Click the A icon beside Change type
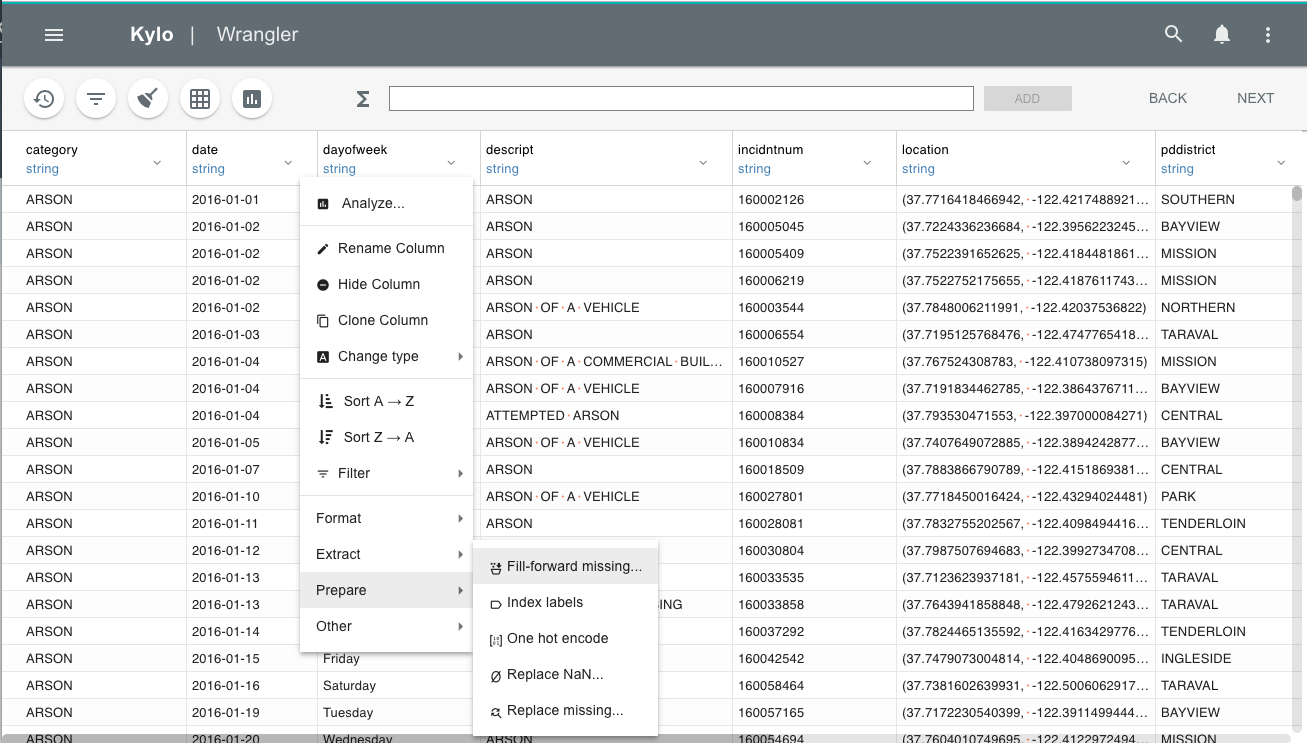This screenshot has height=743, width=1307. 323,357
